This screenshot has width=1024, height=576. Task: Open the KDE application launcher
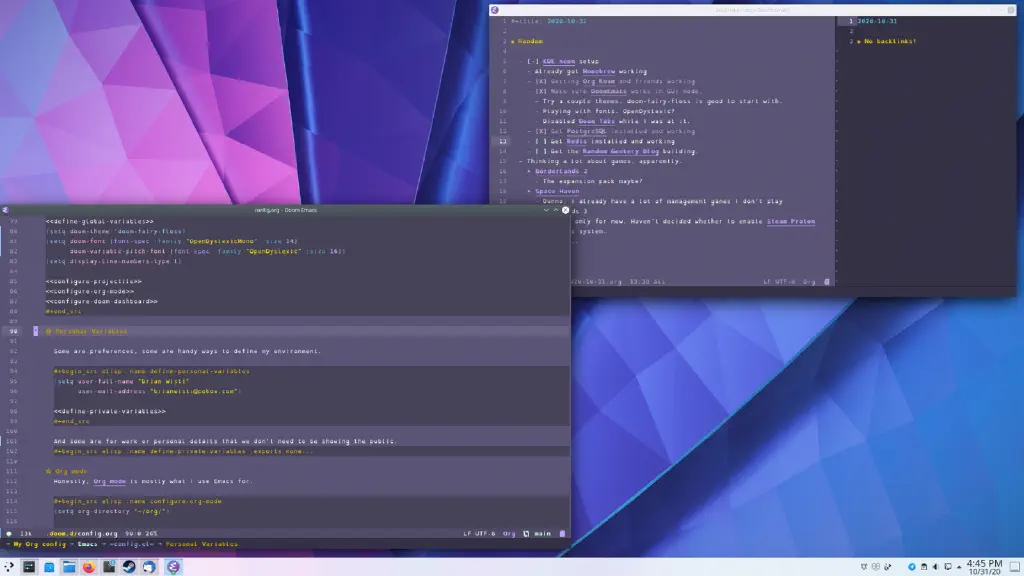(9, 567)
